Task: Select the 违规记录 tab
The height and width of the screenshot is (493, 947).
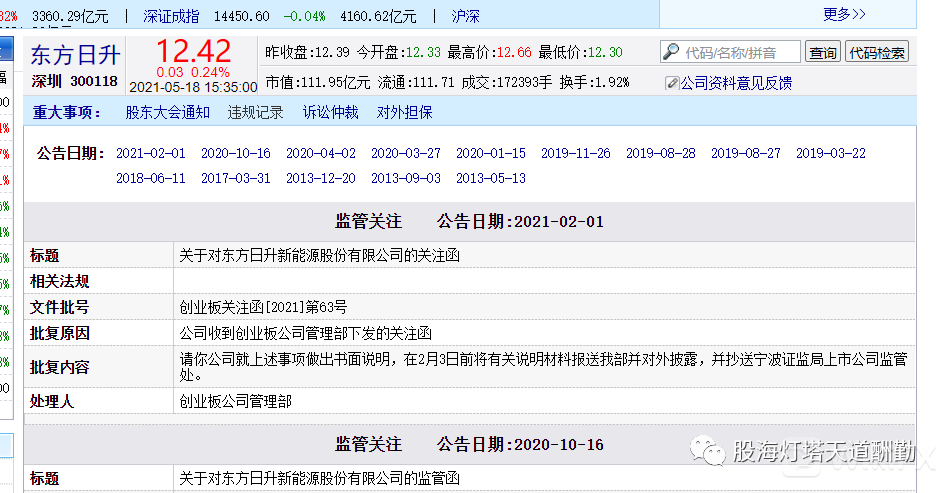Action: pyautogui.click(x=255, y=113)
